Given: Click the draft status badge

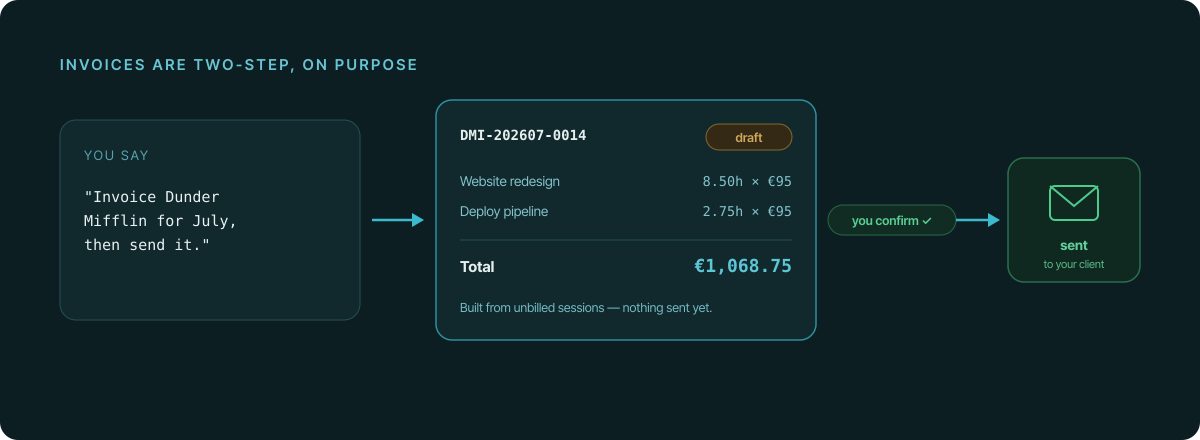Looking at the screenshot, I should pyautogui.click(x=749, y=137).
